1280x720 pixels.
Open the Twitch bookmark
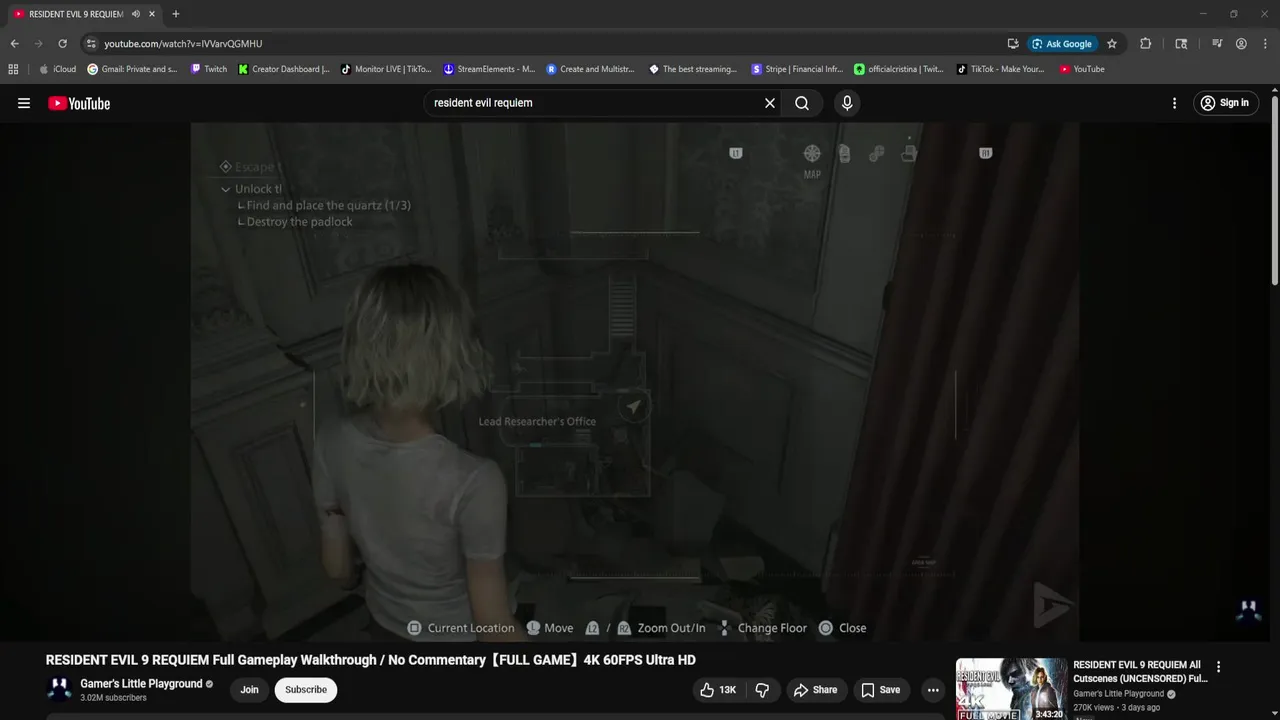coord(209,69)
